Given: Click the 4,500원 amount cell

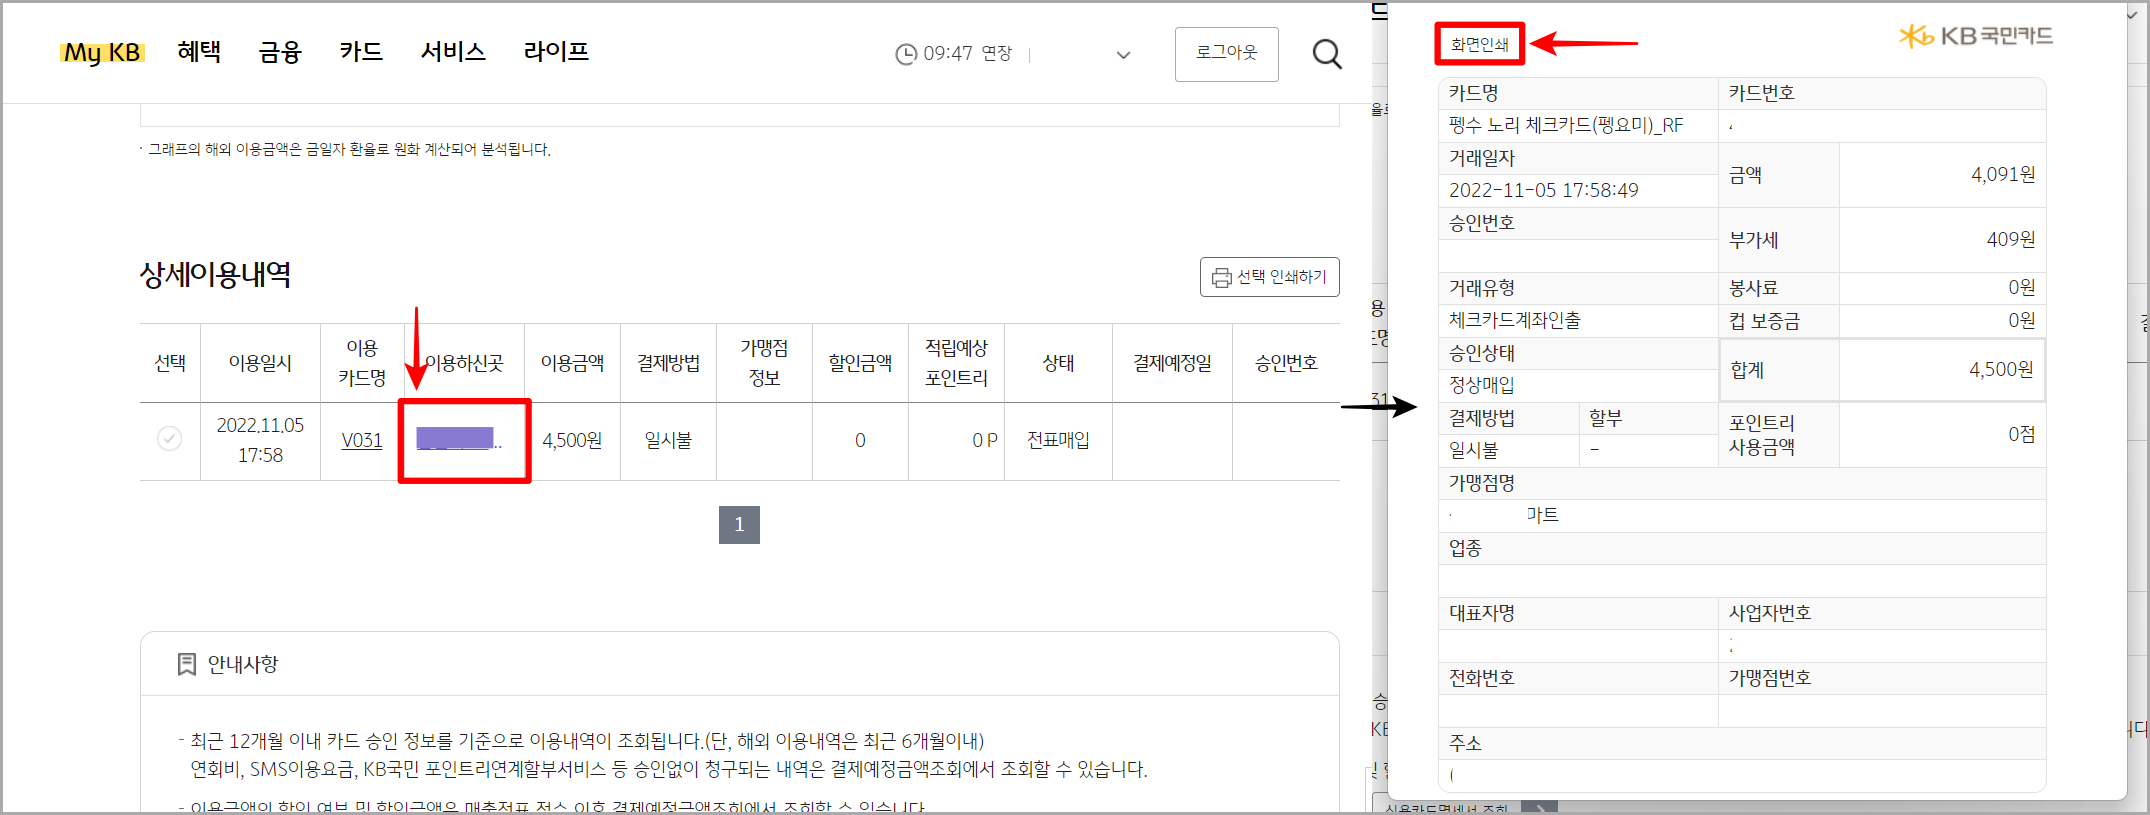Looking at the screenshot, I should [572, 440].
